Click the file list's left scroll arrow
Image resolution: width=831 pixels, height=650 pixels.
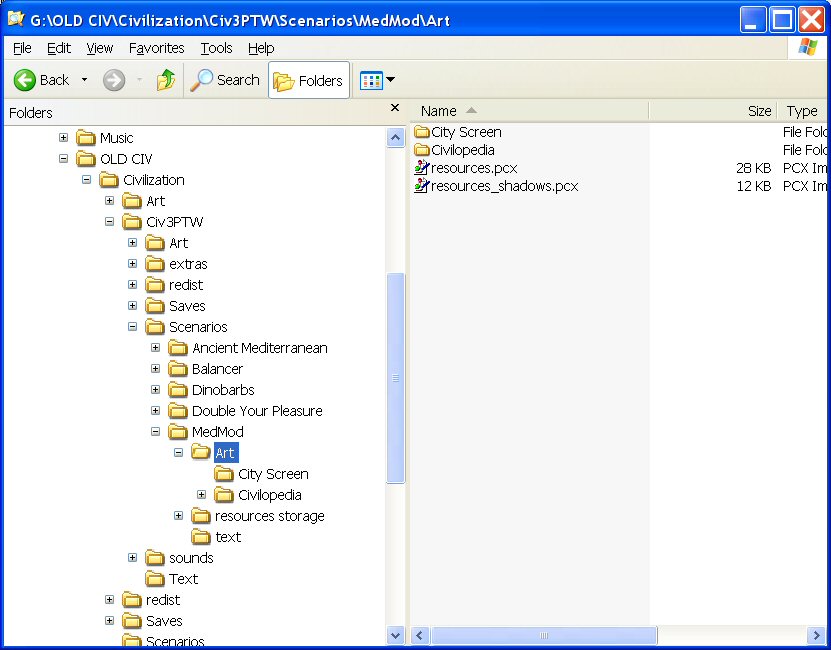[x=420, y=635]
